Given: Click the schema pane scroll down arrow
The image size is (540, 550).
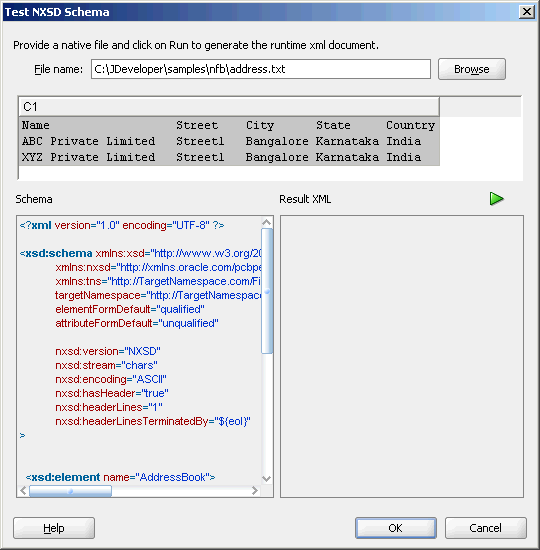Looking at the screenshot, I should (x=267, y=478).
